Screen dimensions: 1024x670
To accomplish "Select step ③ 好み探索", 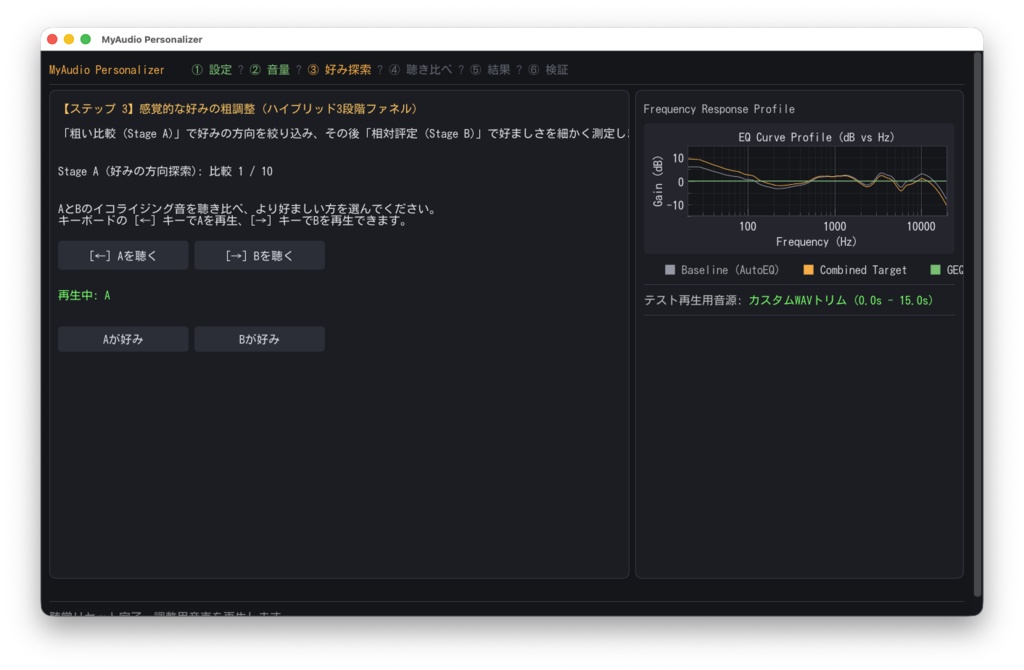I will coord(339,70).
